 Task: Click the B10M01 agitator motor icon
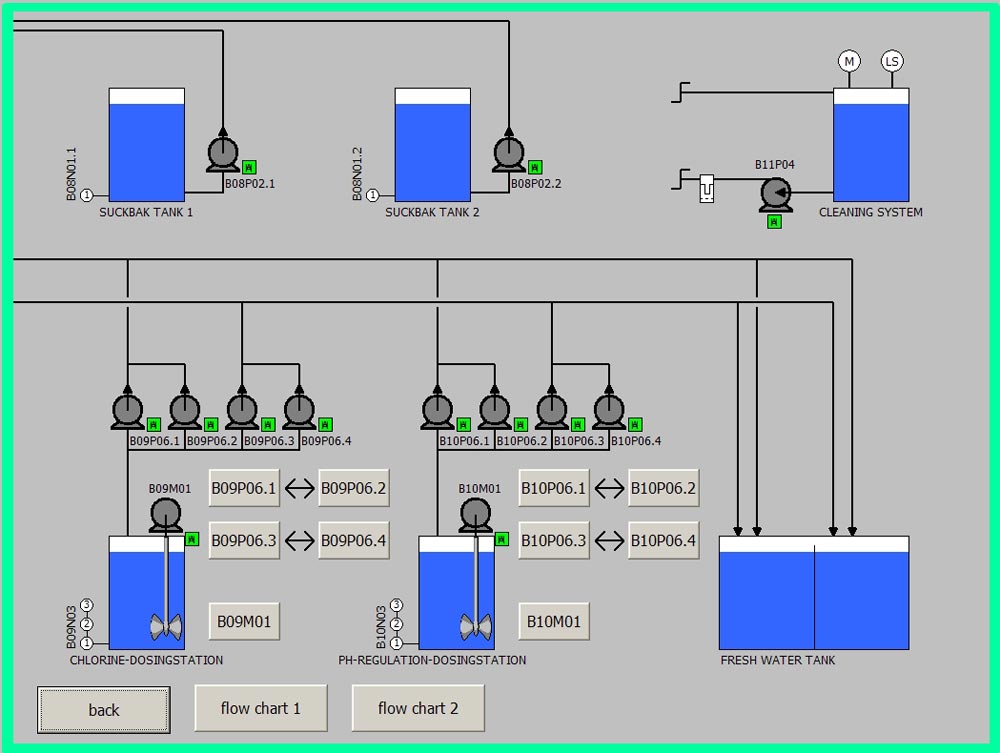pyautogui.click(x=476, y=515)
